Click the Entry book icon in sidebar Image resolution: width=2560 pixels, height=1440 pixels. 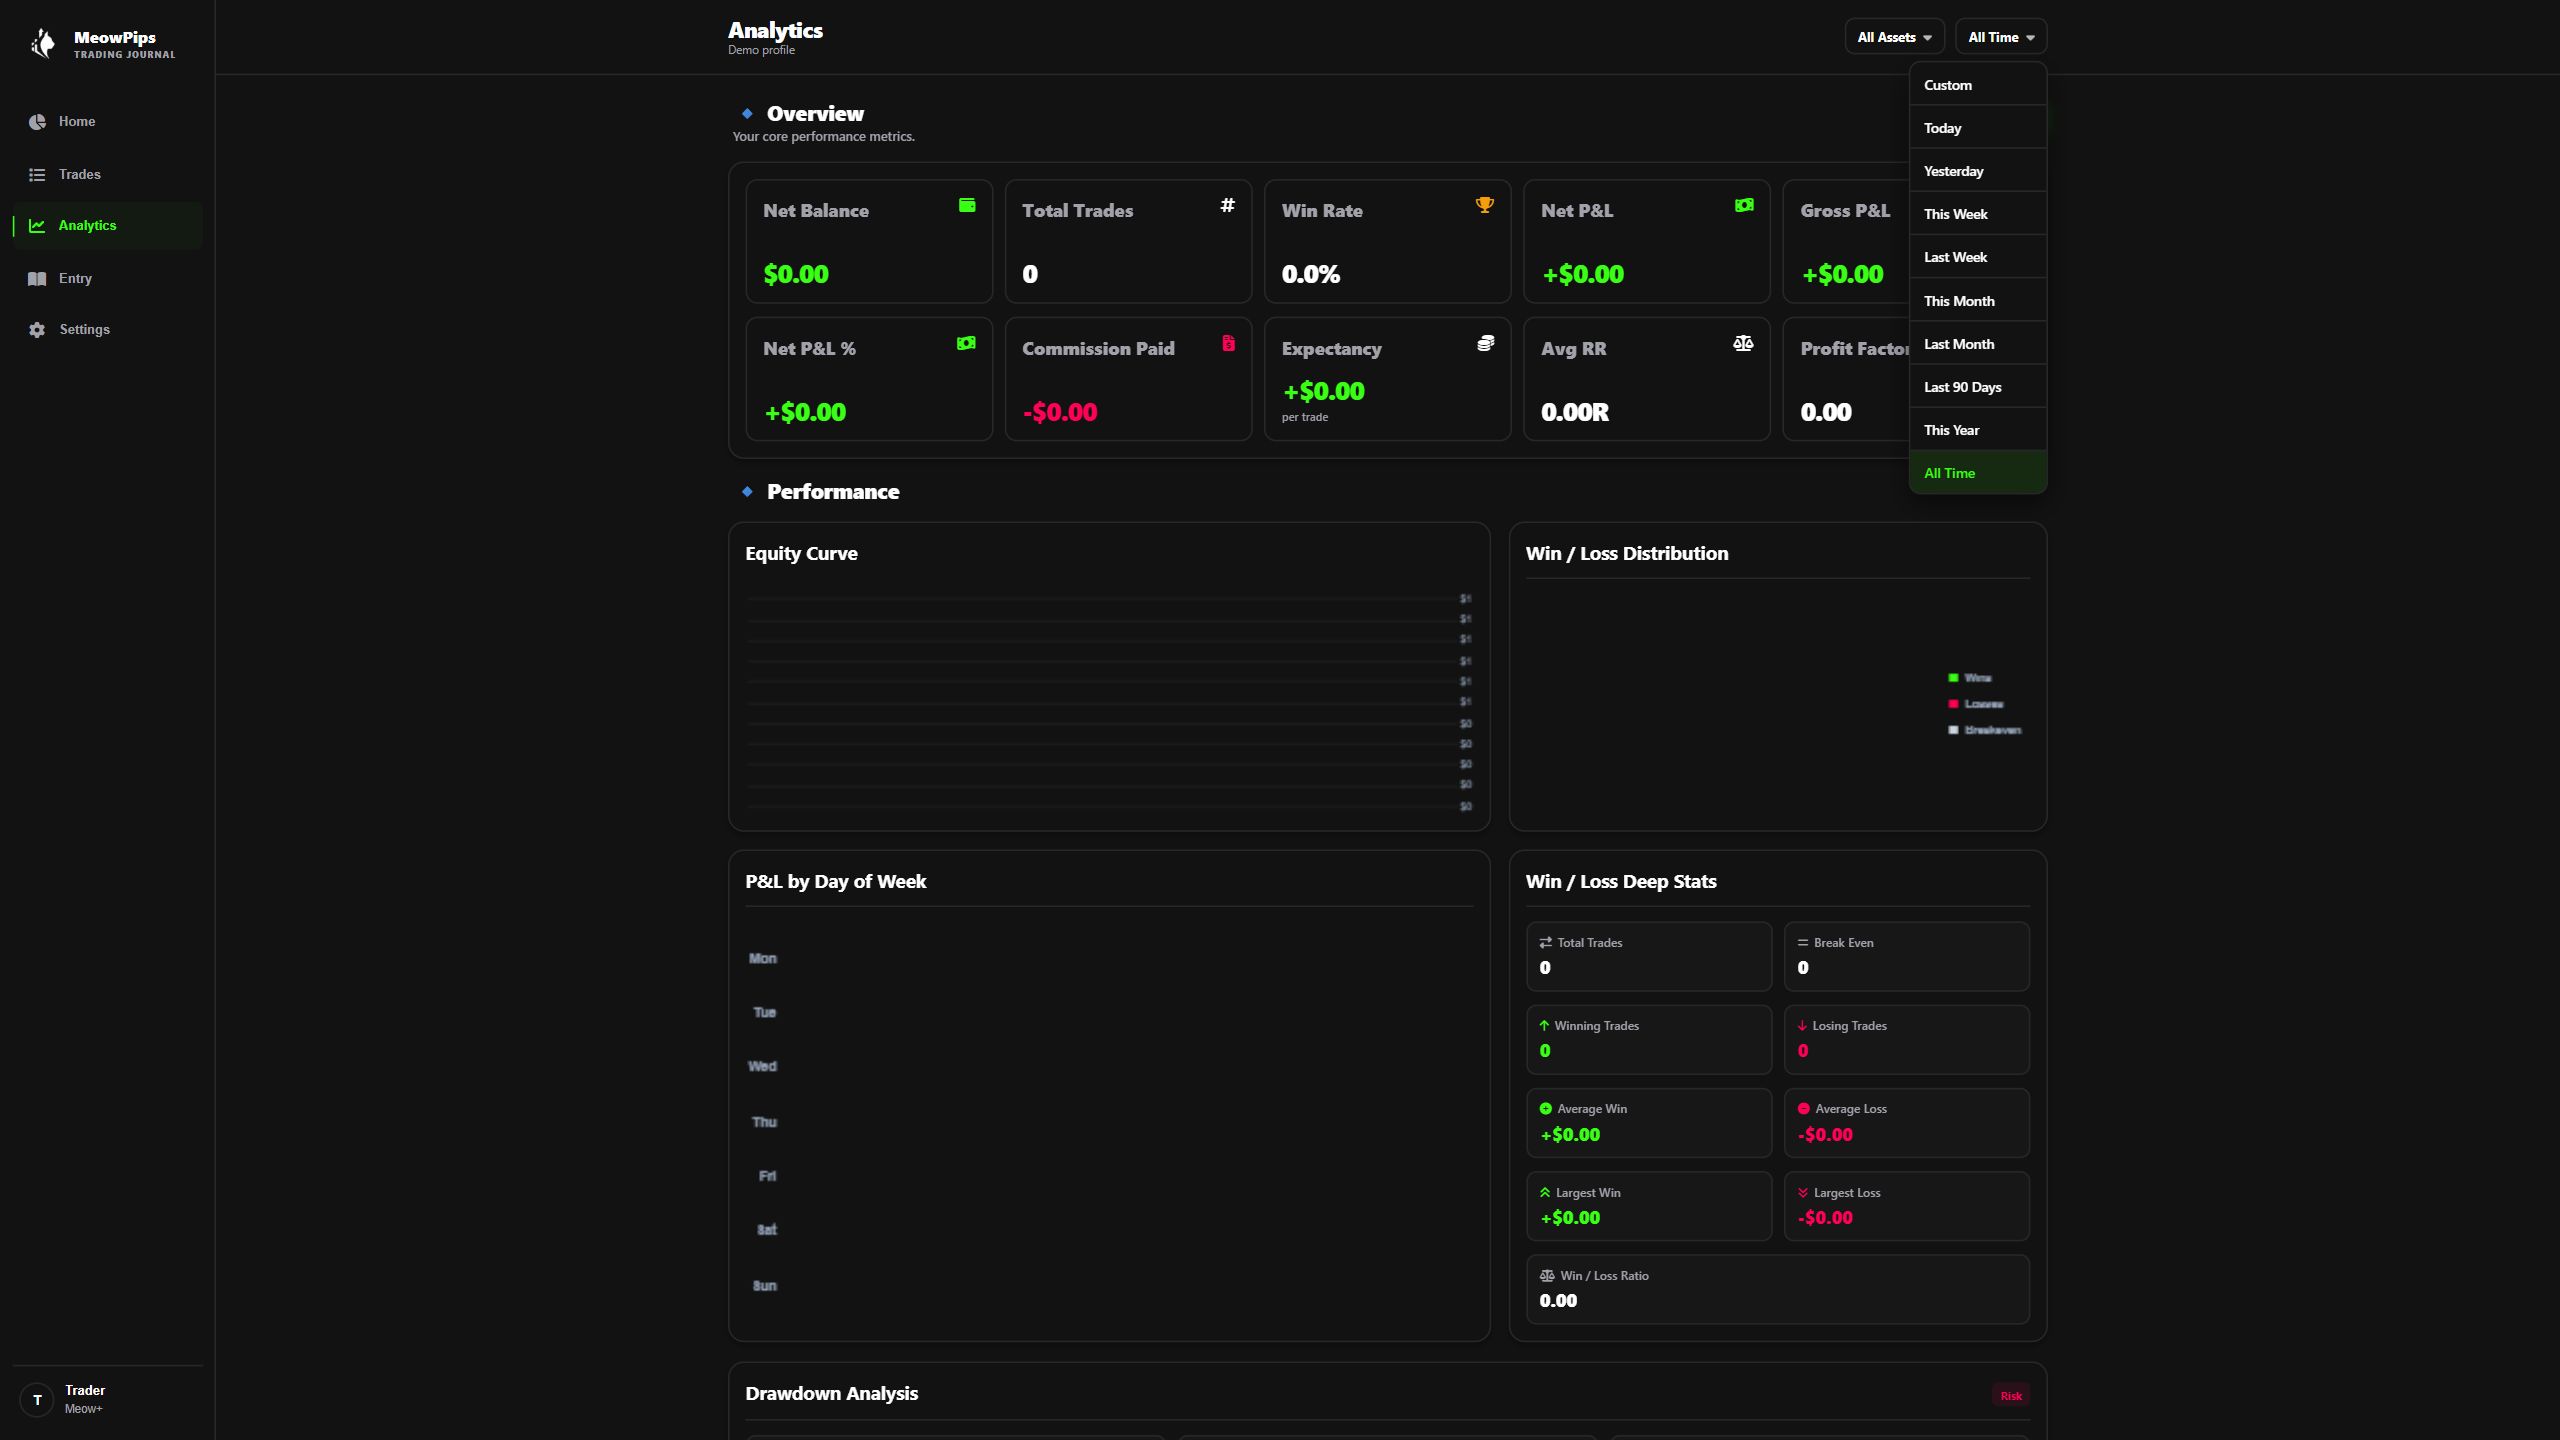pyautogui.click(x=37, y=279)
